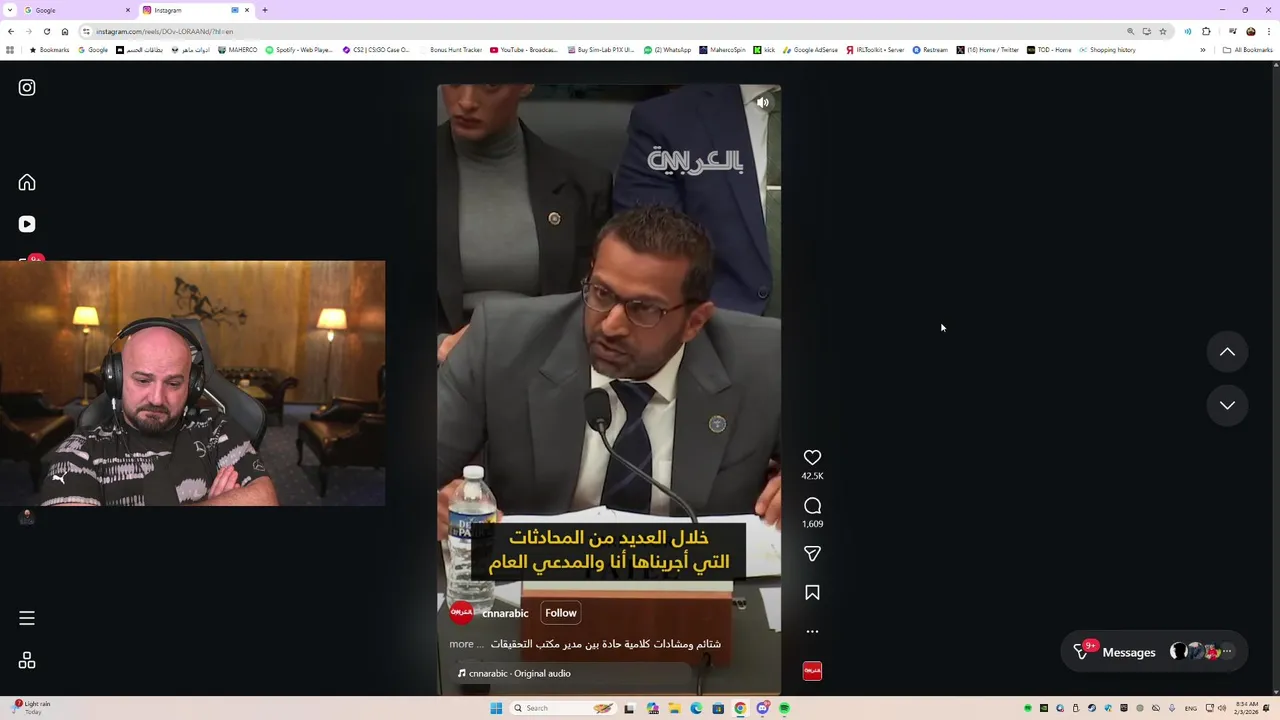1280x720 pixels.
Task: Open profile avatar in Instagram sidebar
Action: 27,517
